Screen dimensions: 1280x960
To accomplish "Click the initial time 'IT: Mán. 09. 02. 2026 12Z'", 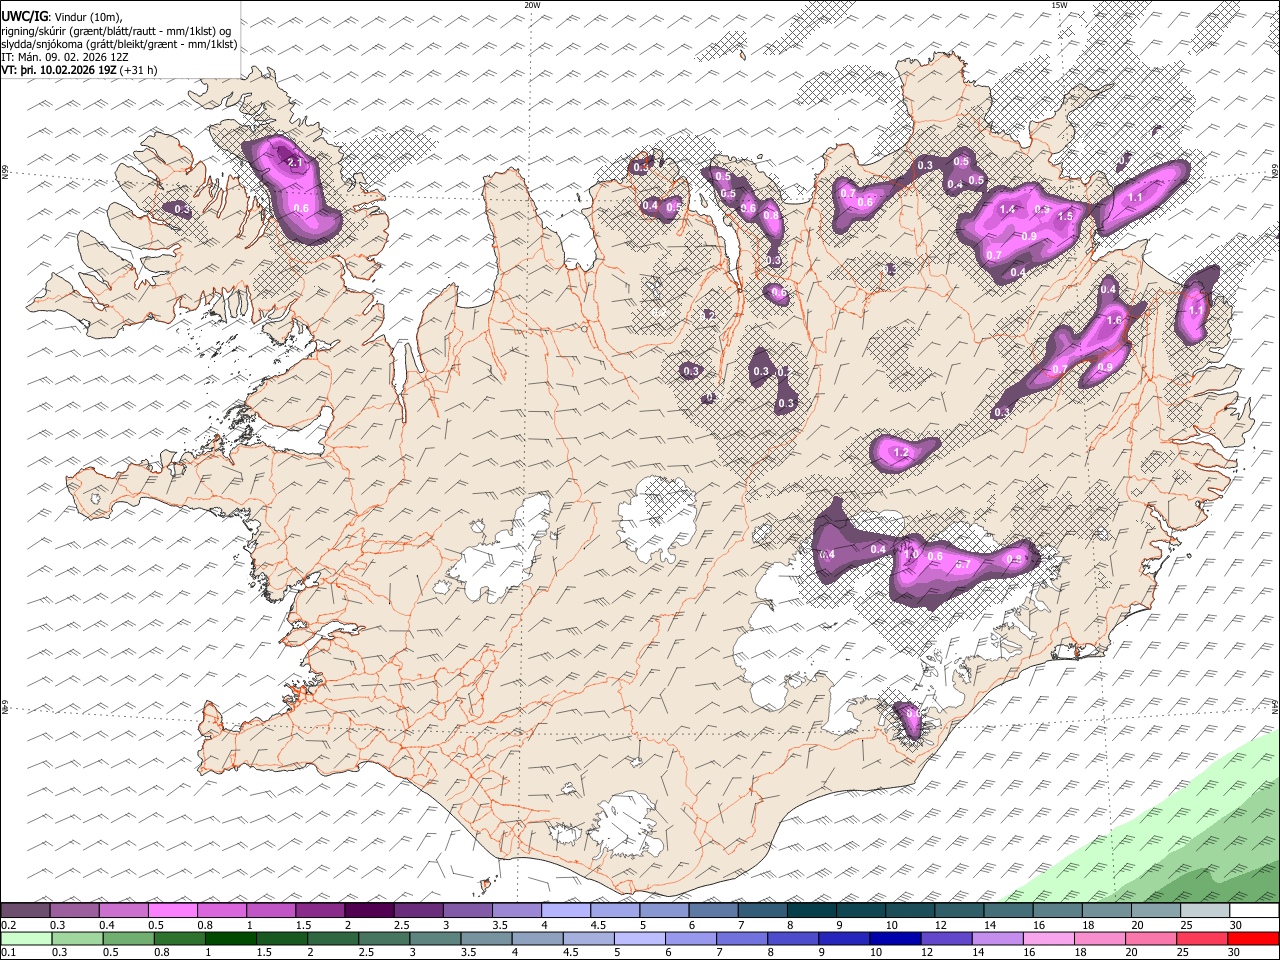I will tap(64, 57).
